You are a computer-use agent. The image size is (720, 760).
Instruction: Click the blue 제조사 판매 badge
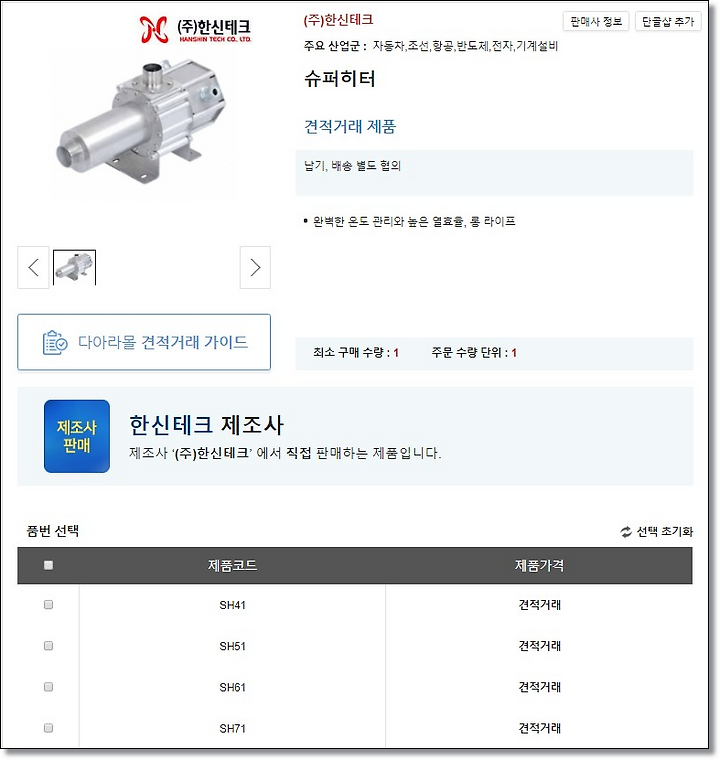pyautogui.click(x=77, y=436)
